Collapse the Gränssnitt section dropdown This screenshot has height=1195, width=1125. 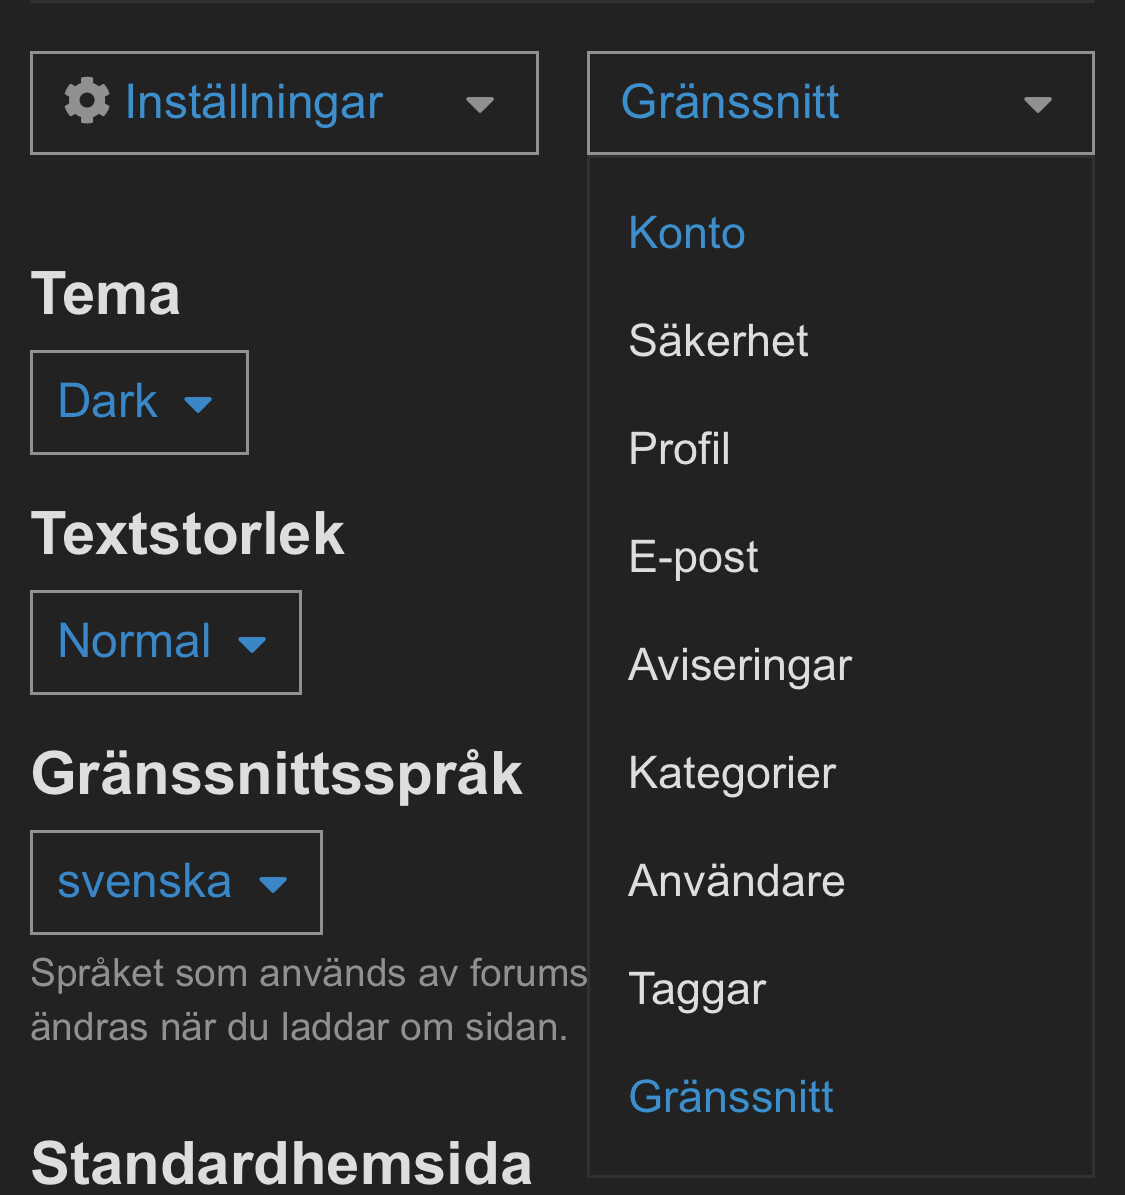(840, 103)
